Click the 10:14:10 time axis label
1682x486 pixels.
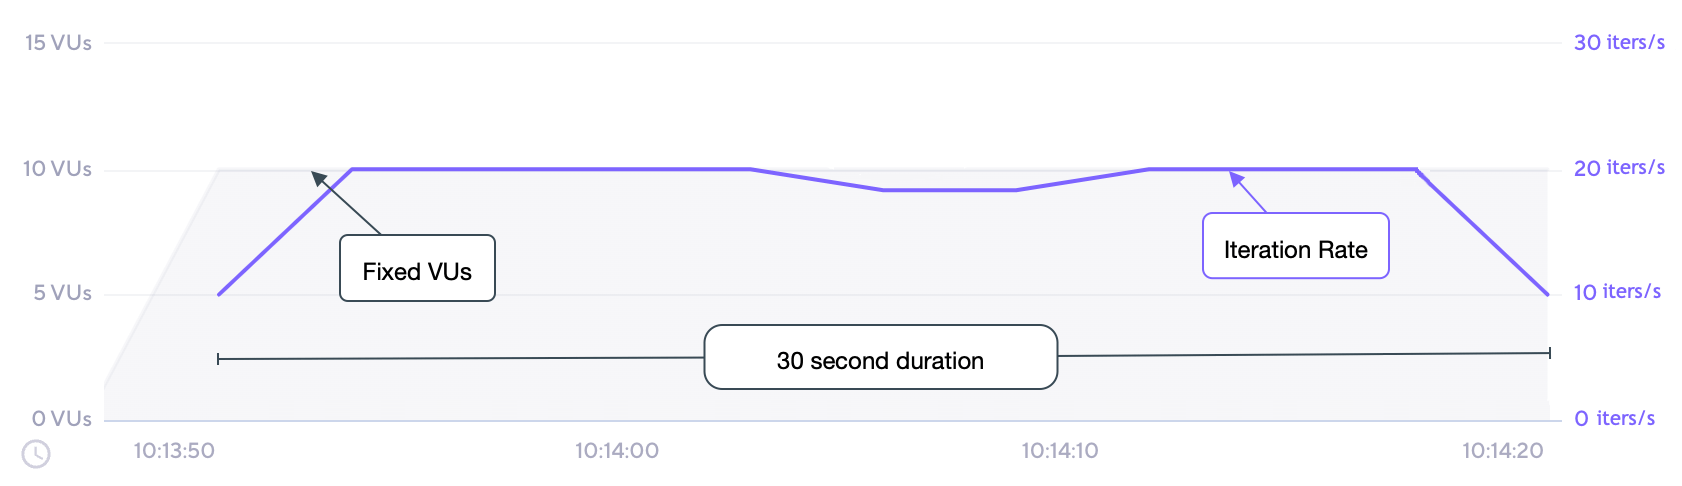pyautogui.click(x=1059, y=451)
